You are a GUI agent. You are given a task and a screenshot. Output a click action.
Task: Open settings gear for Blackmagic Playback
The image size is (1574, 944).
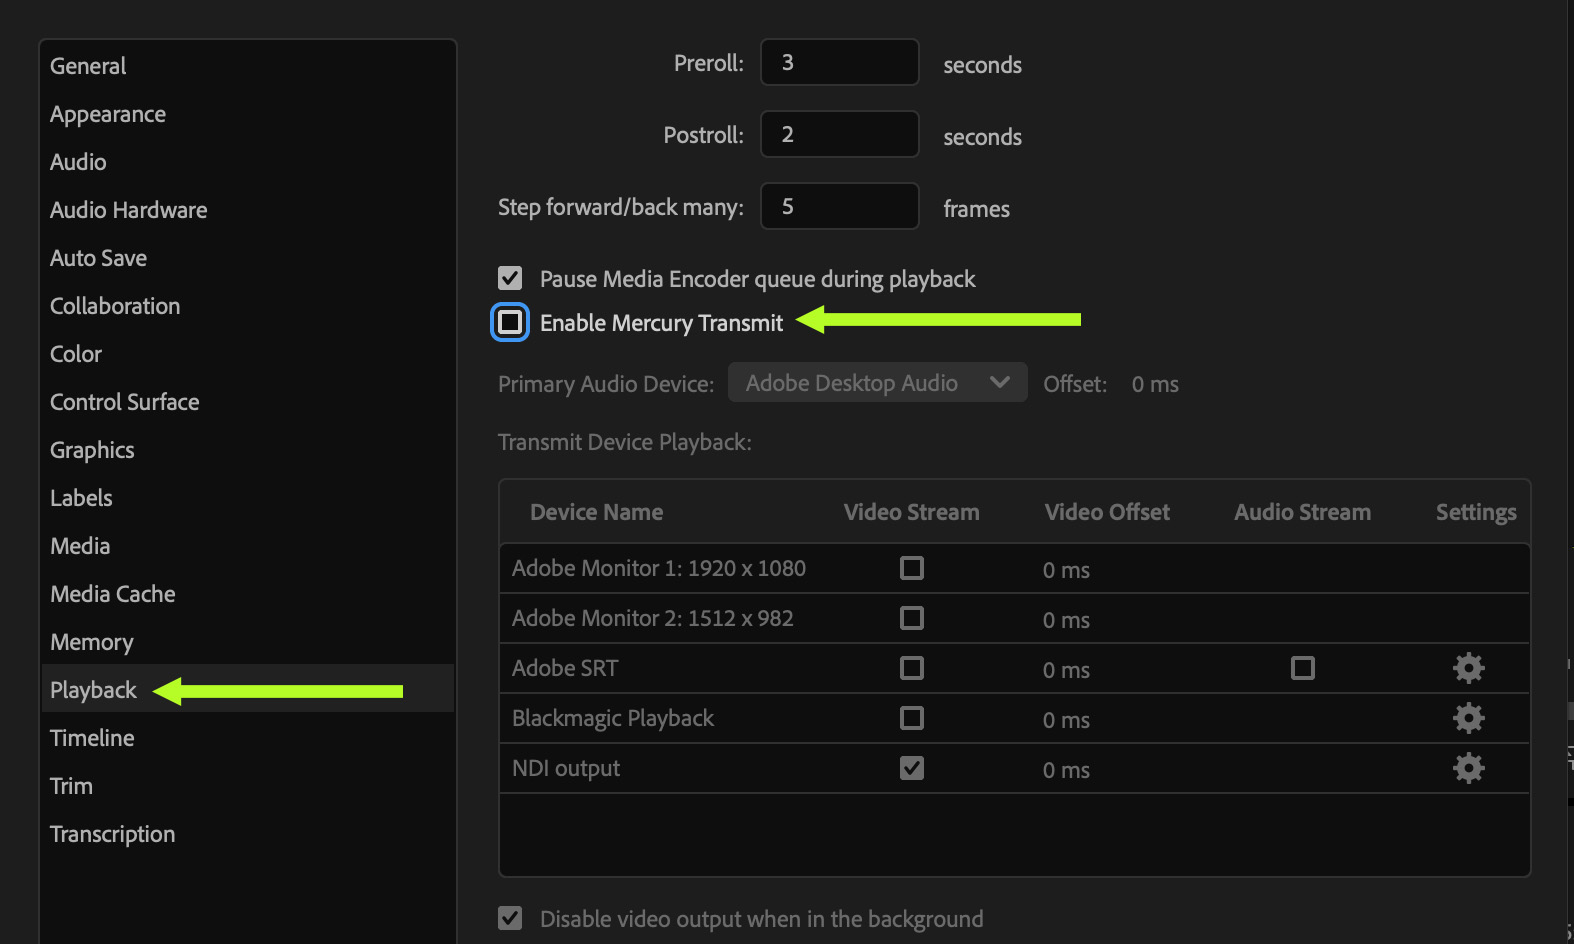tap(1468, 718)
